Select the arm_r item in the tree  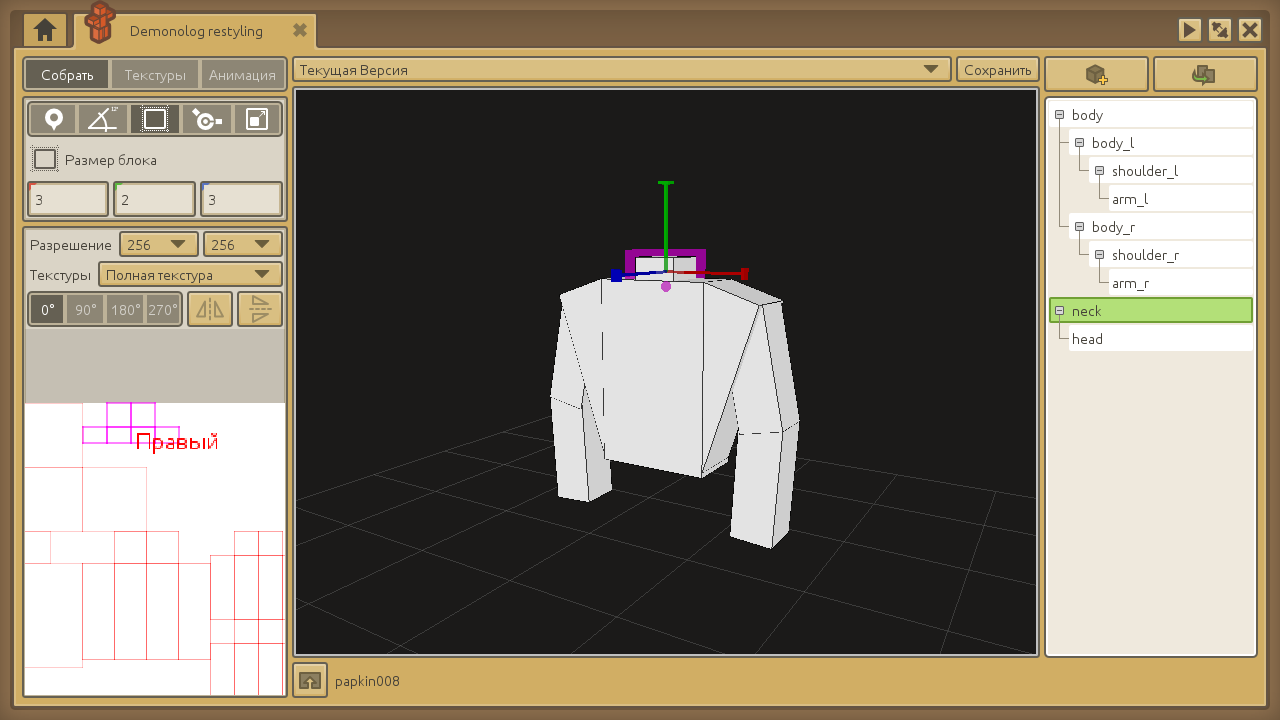point(1130,283)
